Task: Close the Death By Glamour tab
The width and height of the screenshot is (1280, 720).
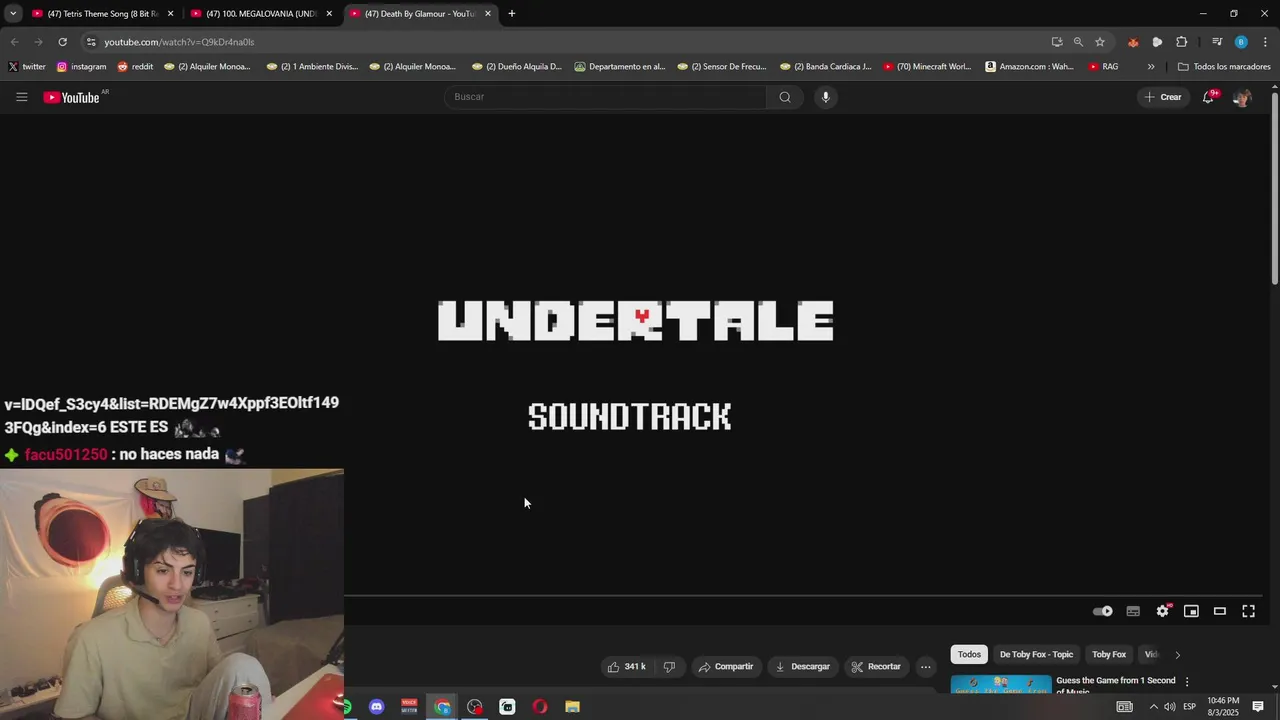Action: click(488, 14)
